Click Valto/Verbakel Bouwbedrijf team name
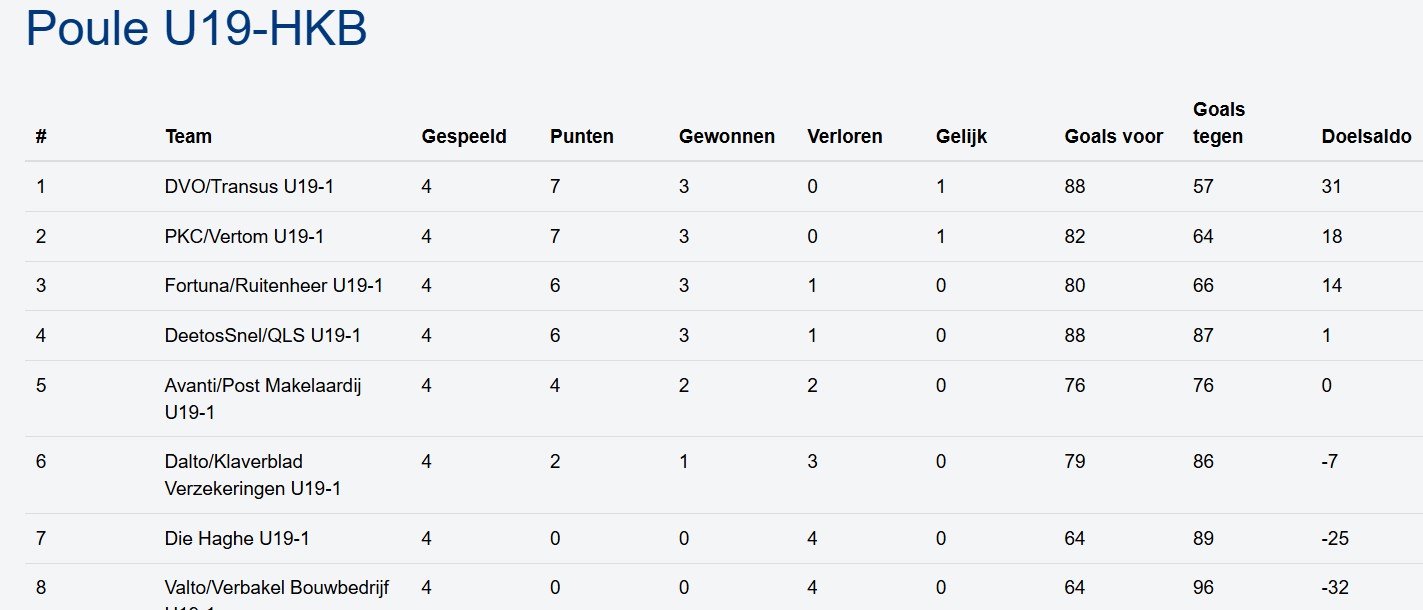This screenshot has width=1423, height=610. pos(277,589)
